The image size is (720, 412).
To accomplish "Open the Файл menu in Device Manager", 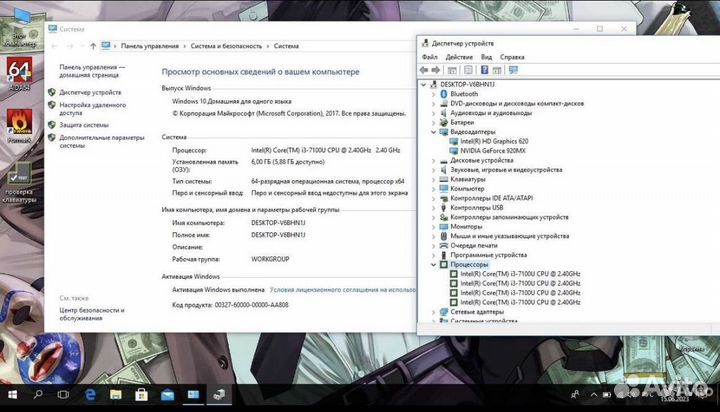I will tap(429, 57).
